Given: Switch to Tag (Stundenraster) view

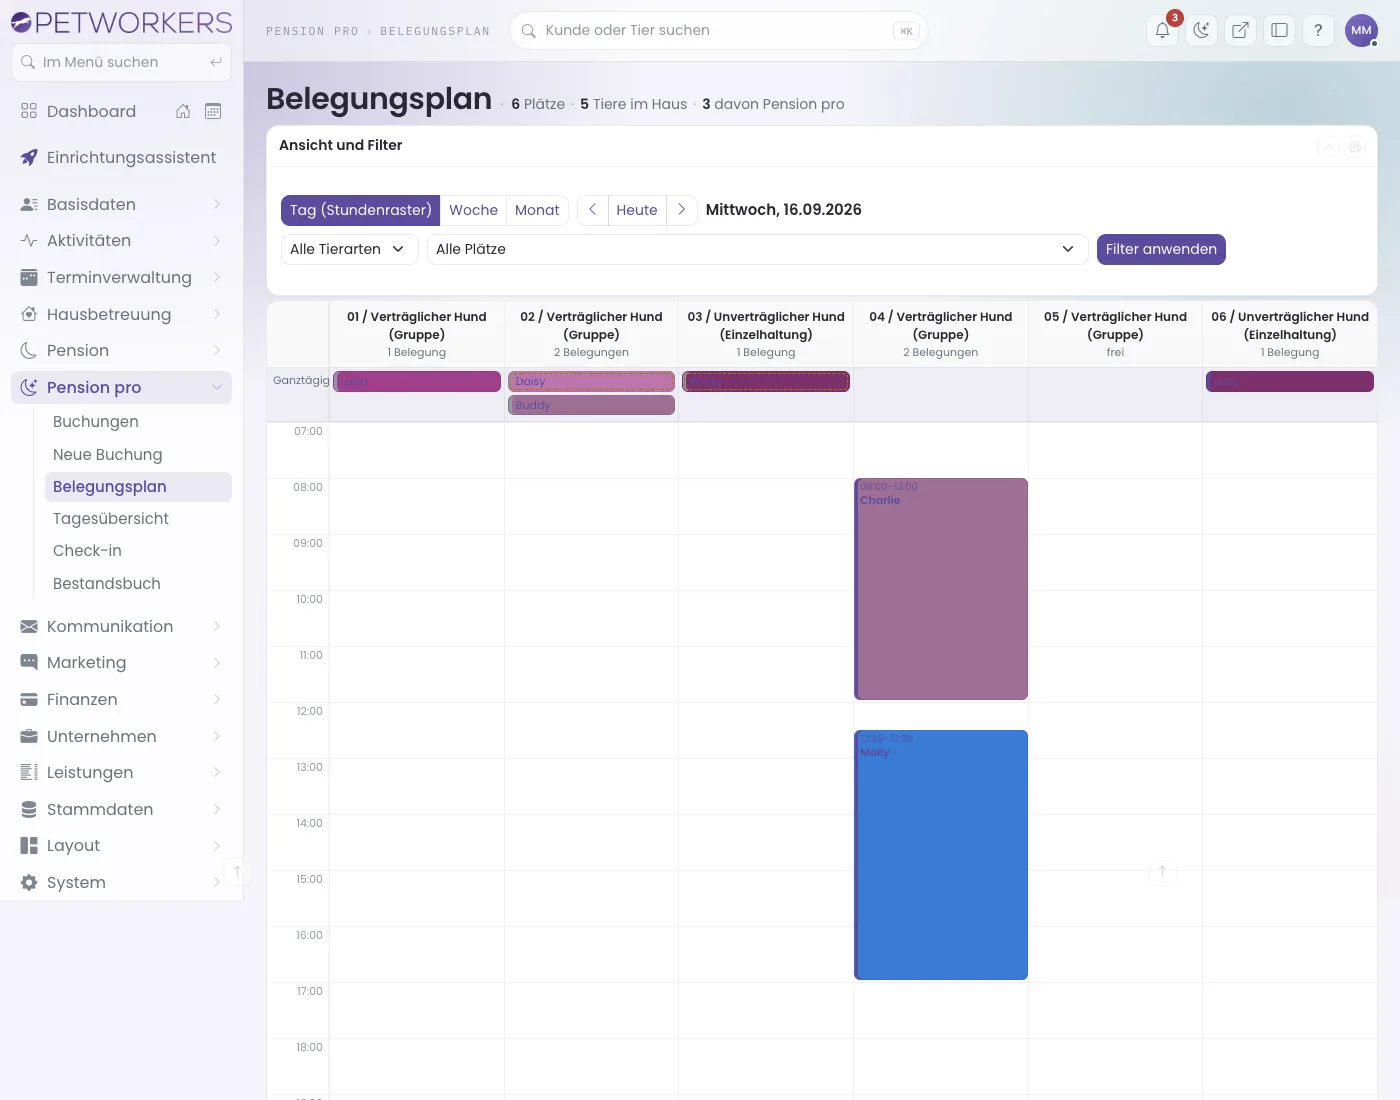Looking at the screenshot, I should [361, 210].
